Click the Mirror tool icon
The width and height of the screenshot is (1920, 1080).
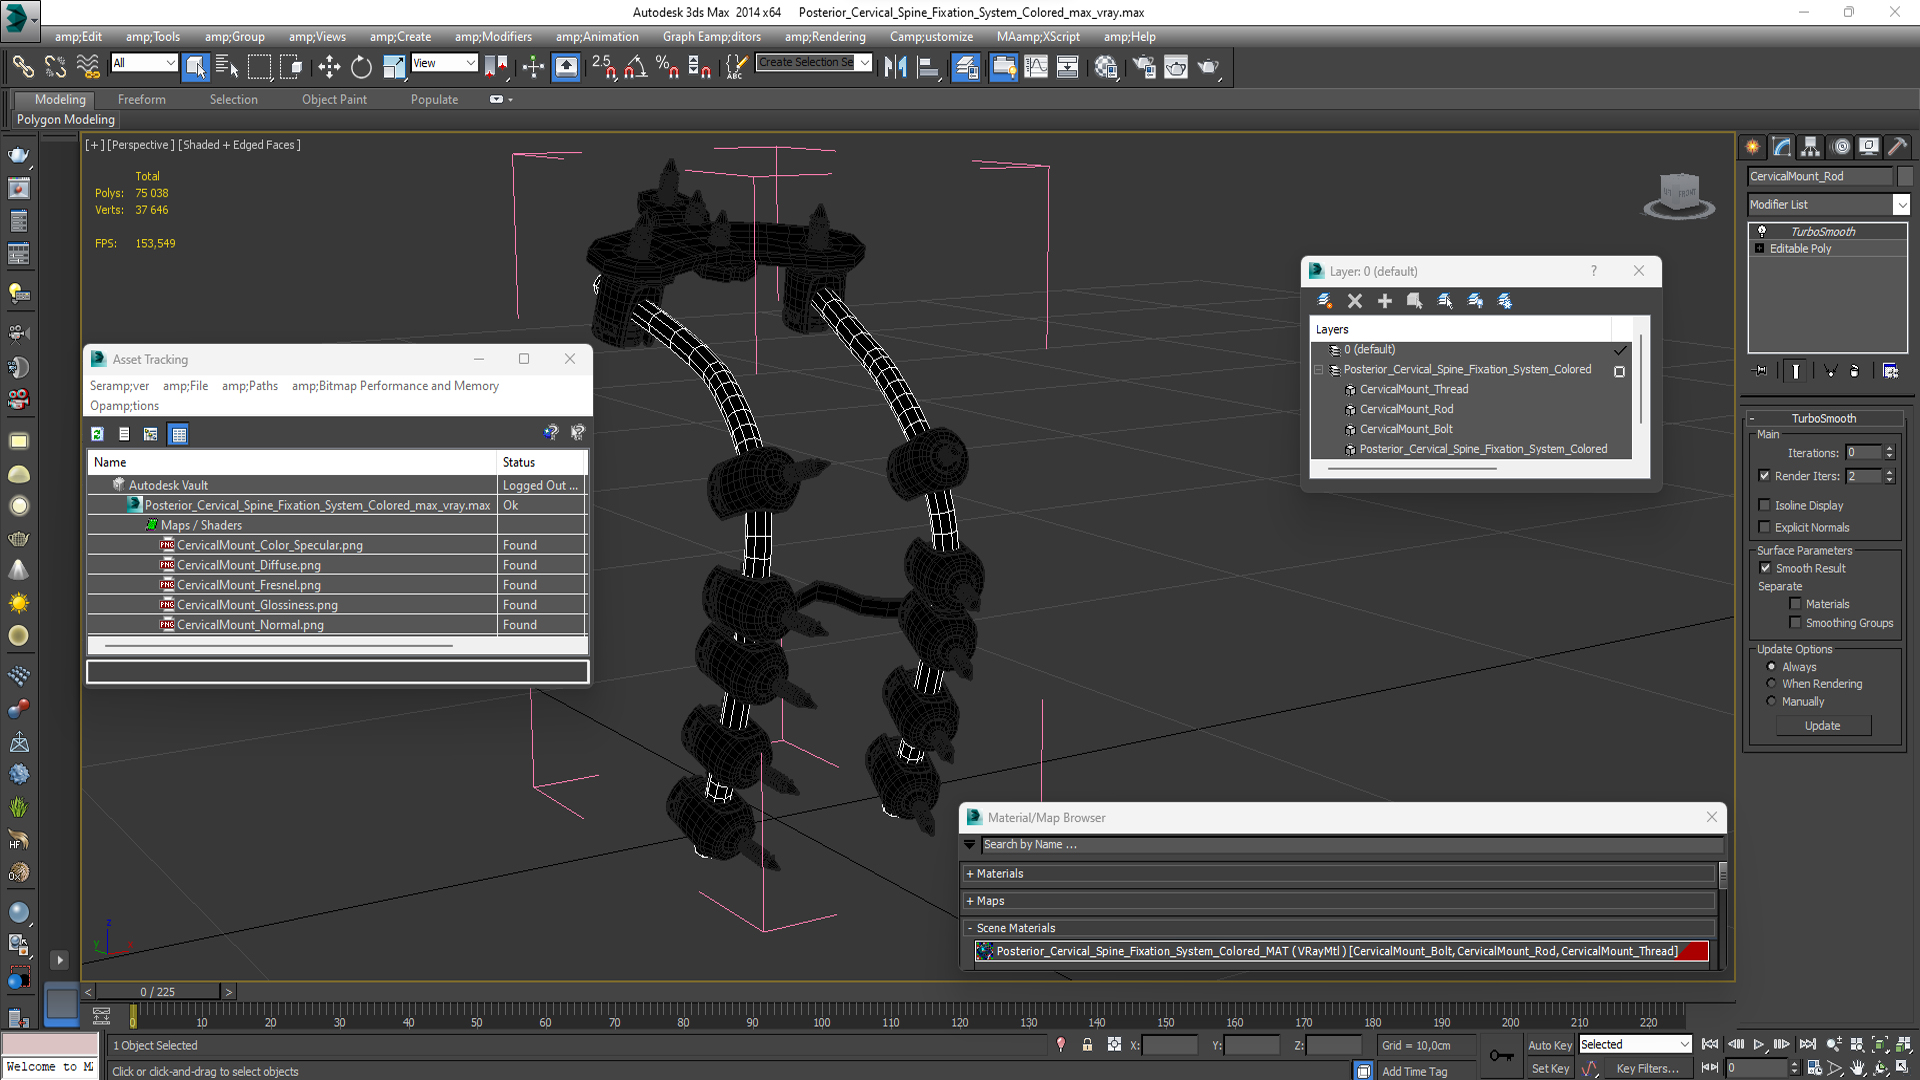(895, 67)
